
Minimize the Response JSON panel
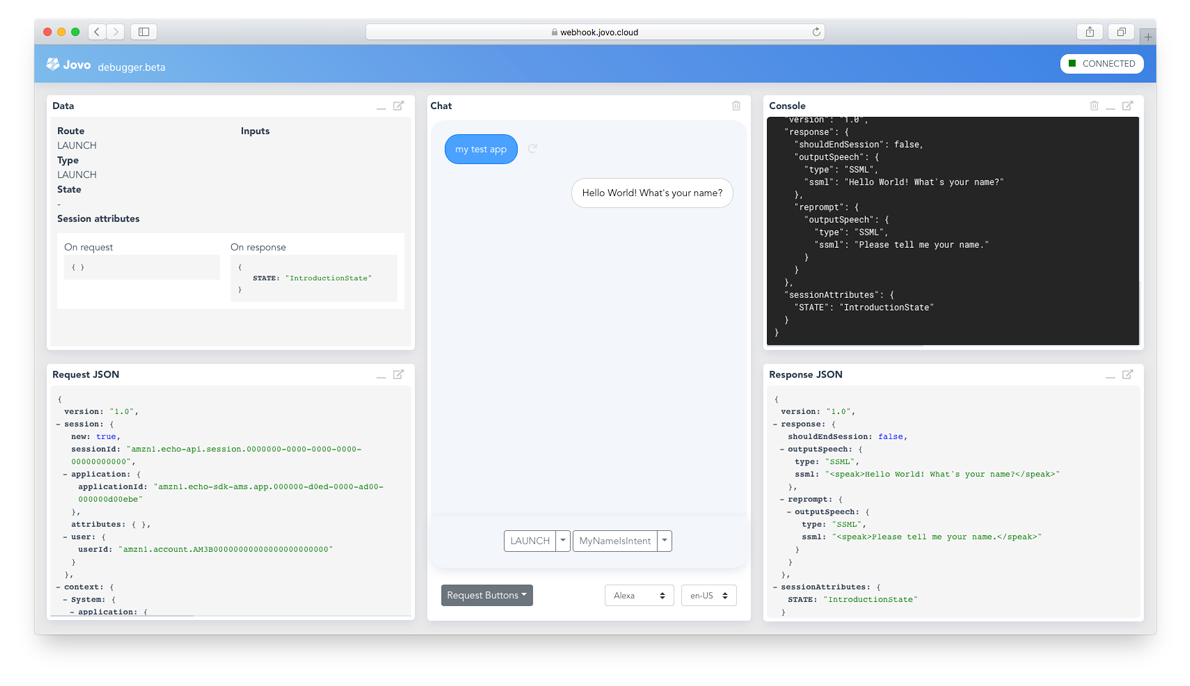click(1110, 376)
